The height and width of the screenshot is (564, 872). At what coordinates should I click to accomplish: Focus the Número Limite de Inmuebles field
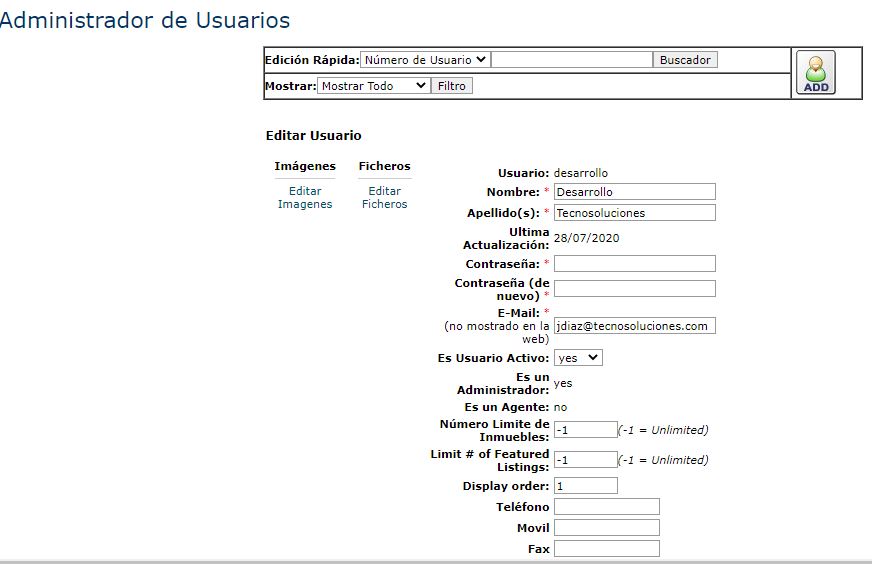[585, 430]
